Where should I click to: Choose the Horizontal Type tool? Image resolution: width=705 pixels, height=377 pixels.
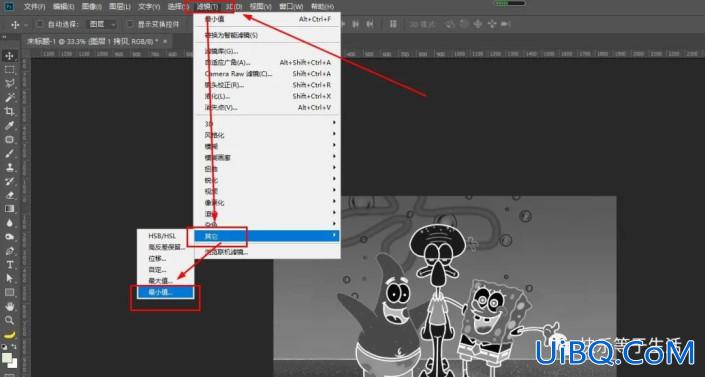click(9, 265)
